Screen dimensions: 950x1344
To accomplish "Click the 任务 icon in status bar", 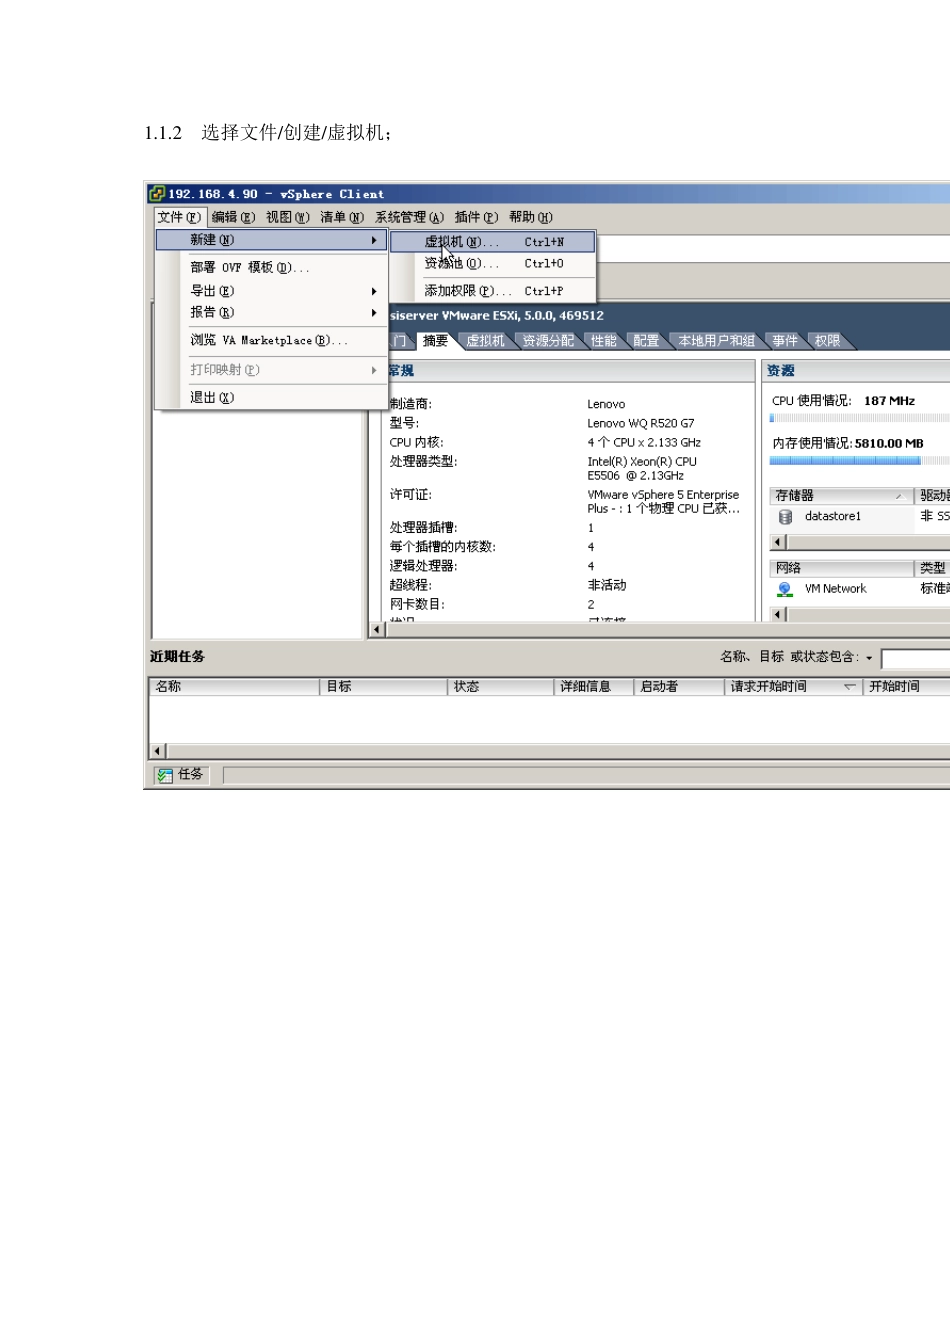I will [165, 775].
